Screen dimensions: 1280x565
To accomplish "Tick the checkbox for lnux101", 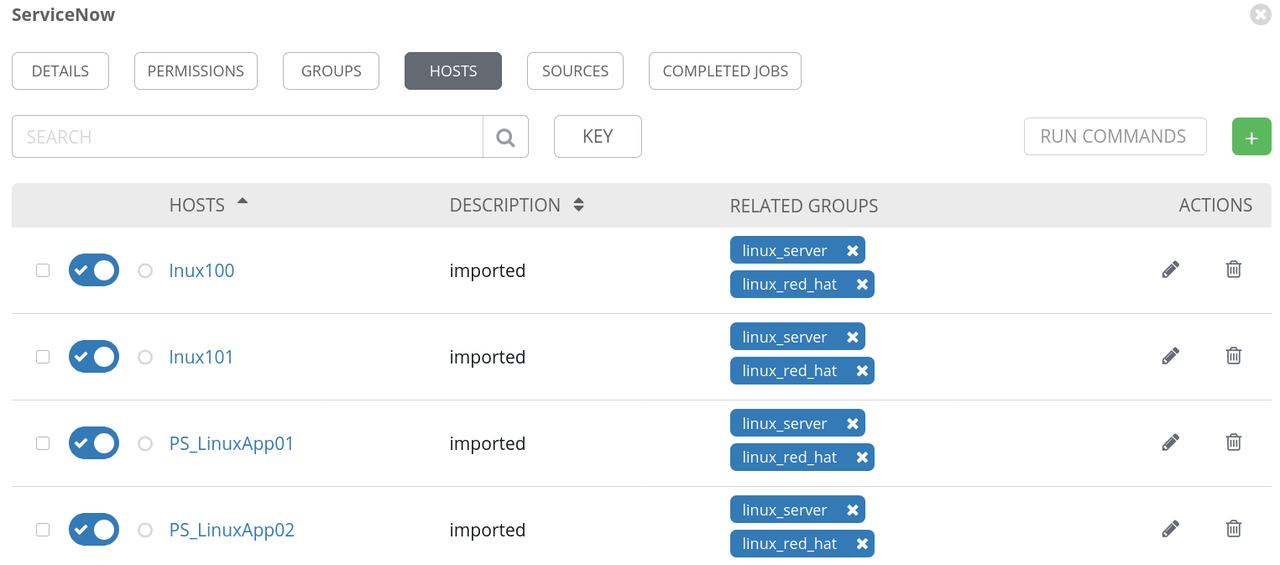I will (x=43, y=357).
